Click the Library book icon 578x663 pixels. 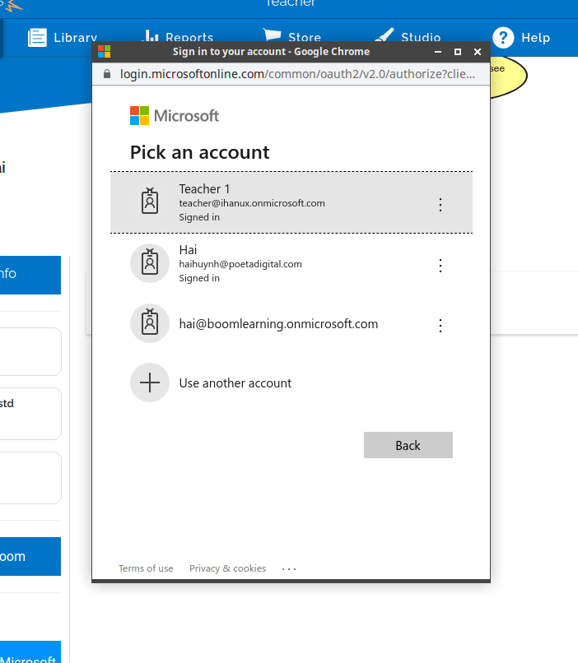coord(37,37)
